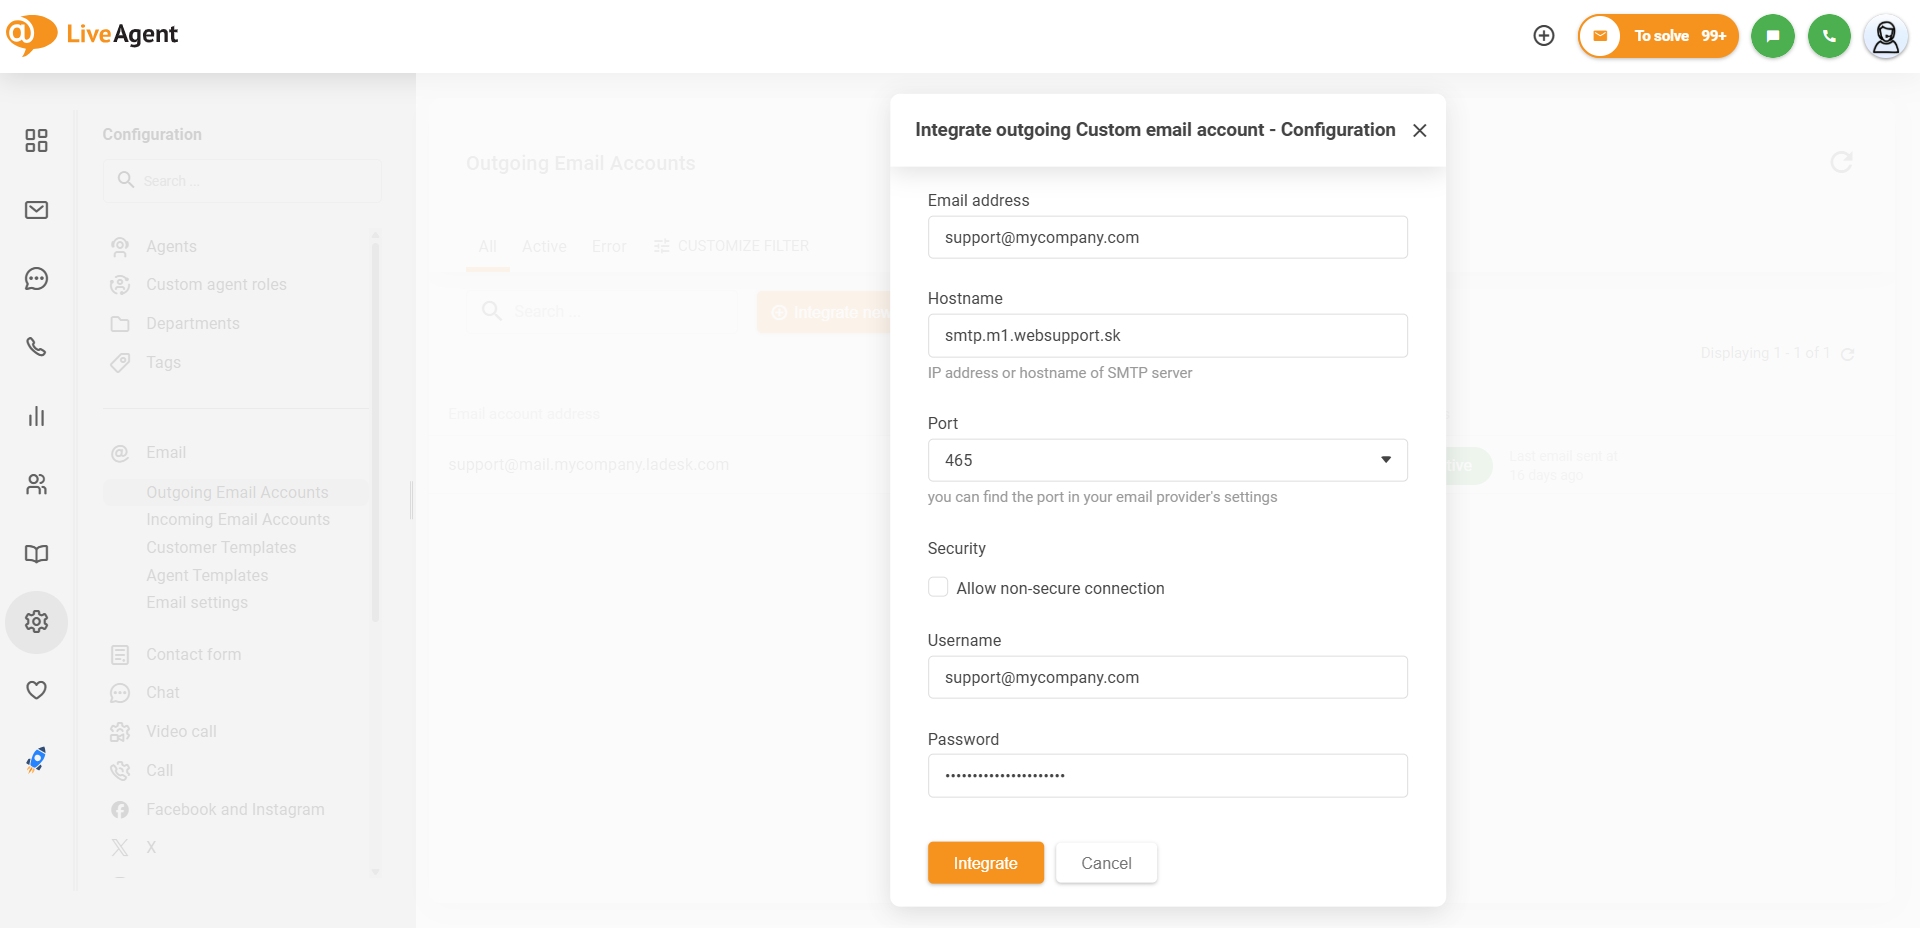Click the plus circle create icon
1920x928 pixels.
[x=1544, y=36]
